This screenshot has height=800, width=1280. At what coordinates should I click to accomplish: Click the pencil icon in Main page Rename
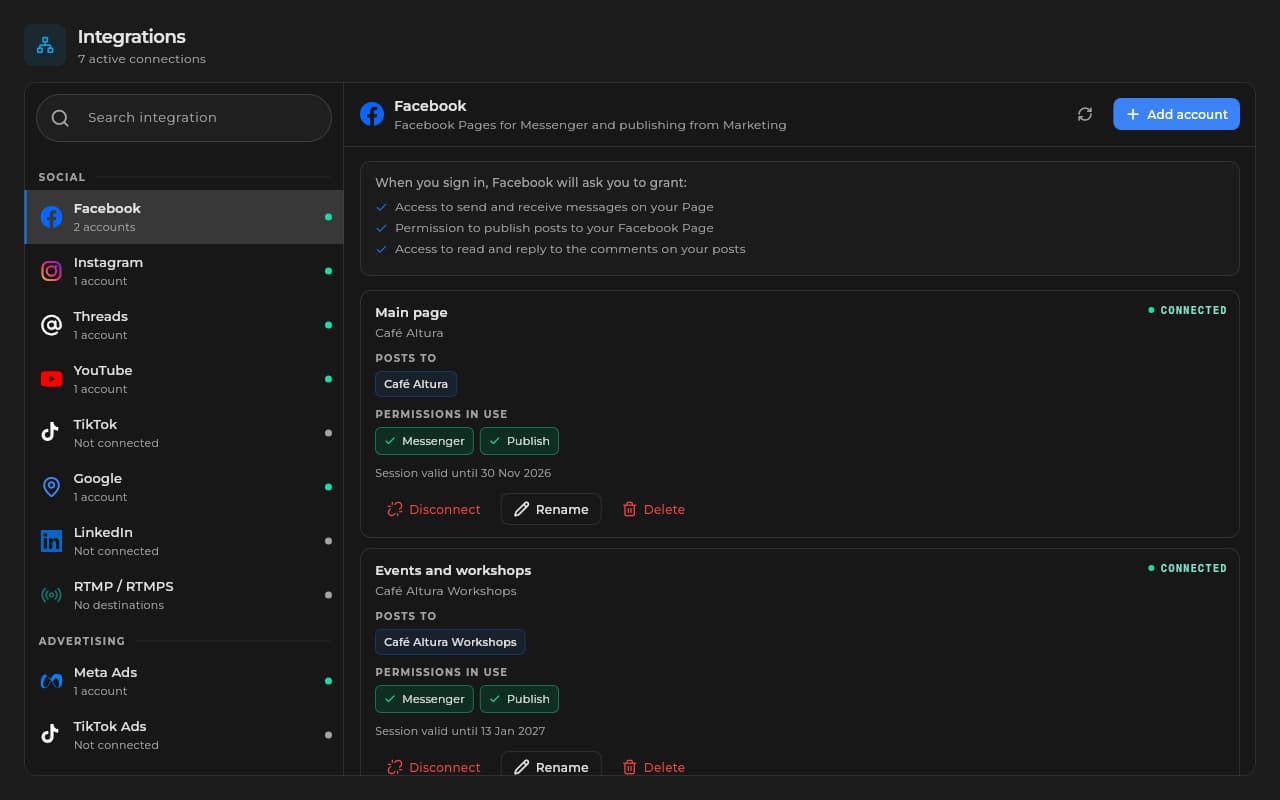(522, 509)
